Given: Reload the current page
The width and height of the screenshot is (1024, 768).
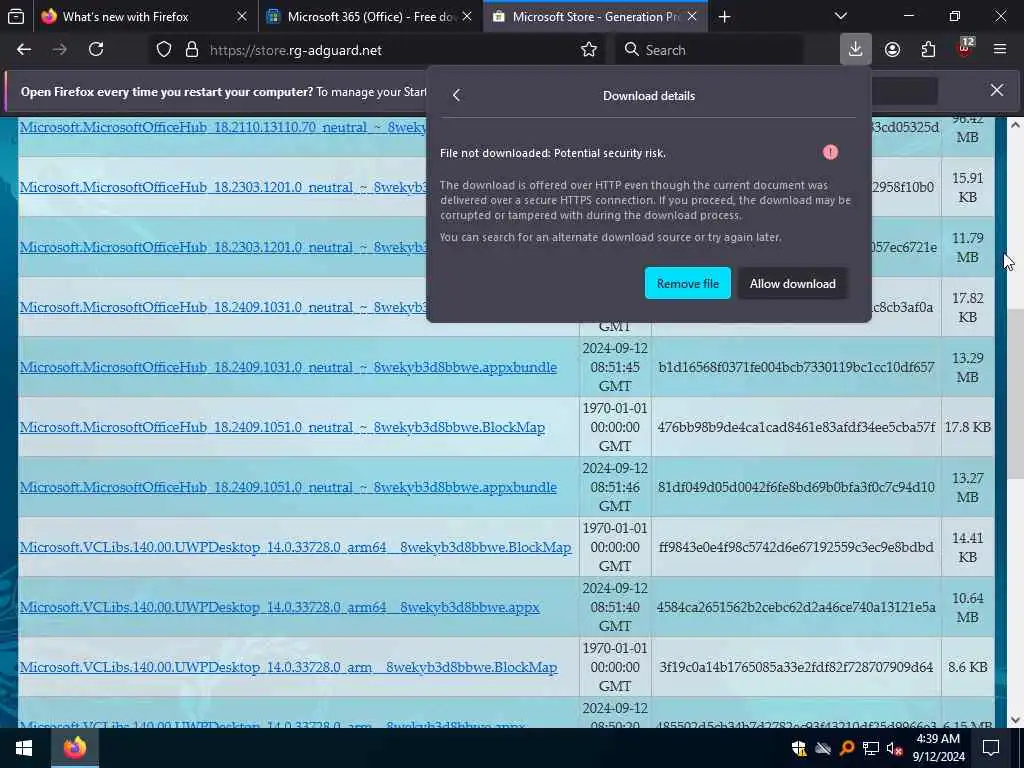Looking at the screenshot, I should pyautogui.click(x=96, y=50).
